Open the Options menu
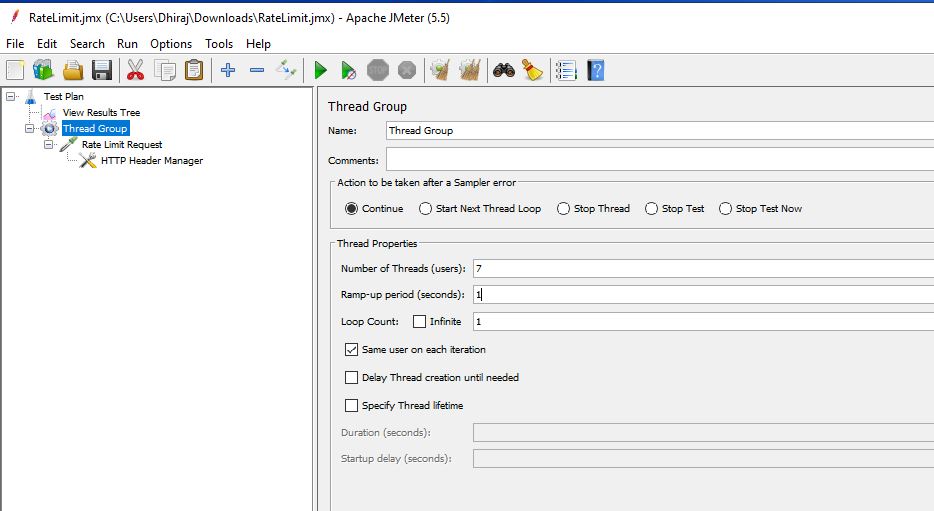This screenshot has width=934, height=511. [171, 44]
